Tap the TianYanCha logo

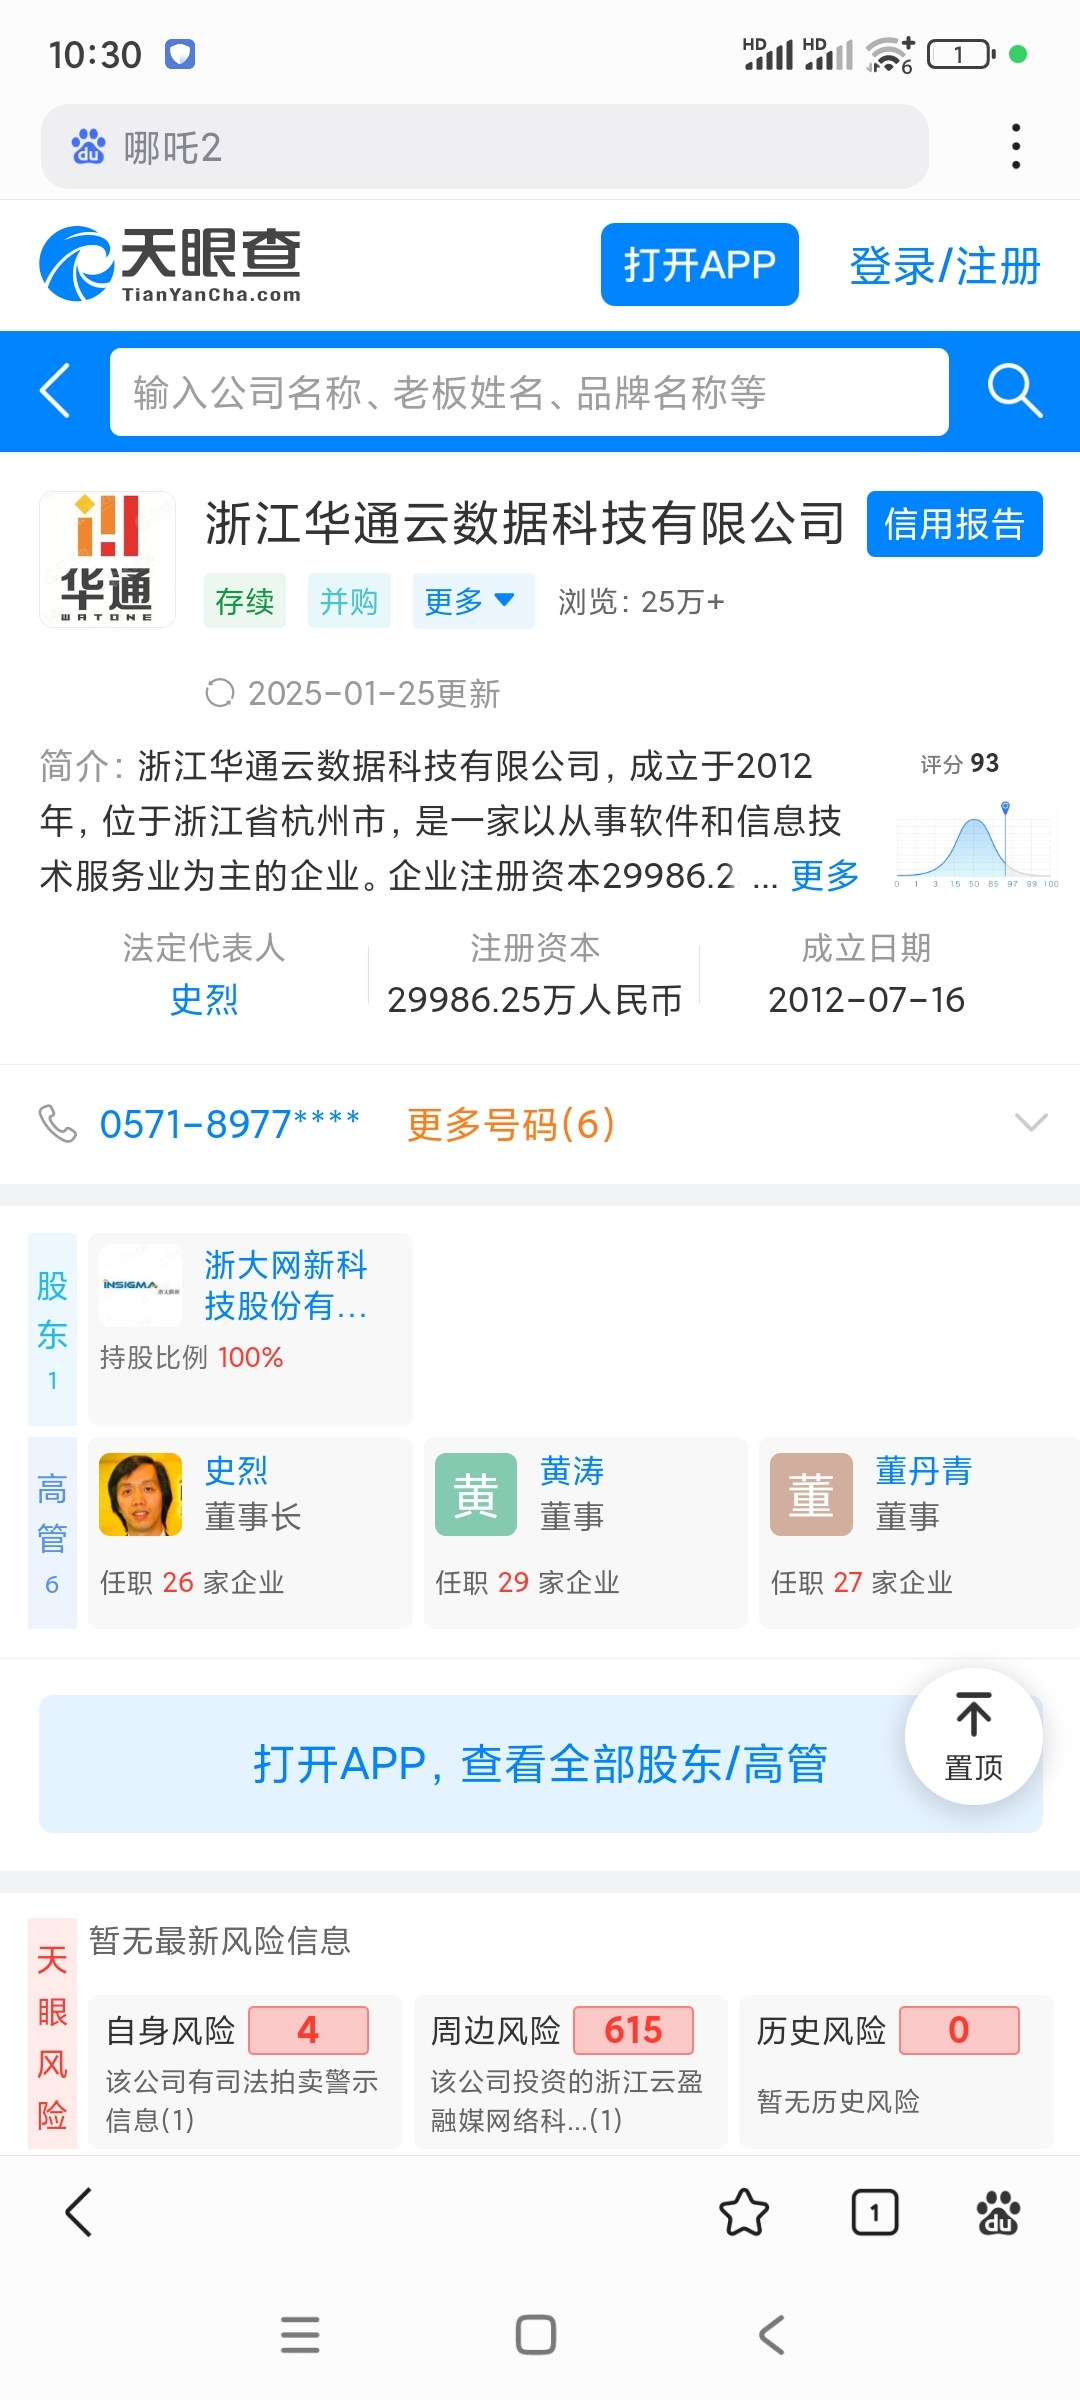(170, 264)
